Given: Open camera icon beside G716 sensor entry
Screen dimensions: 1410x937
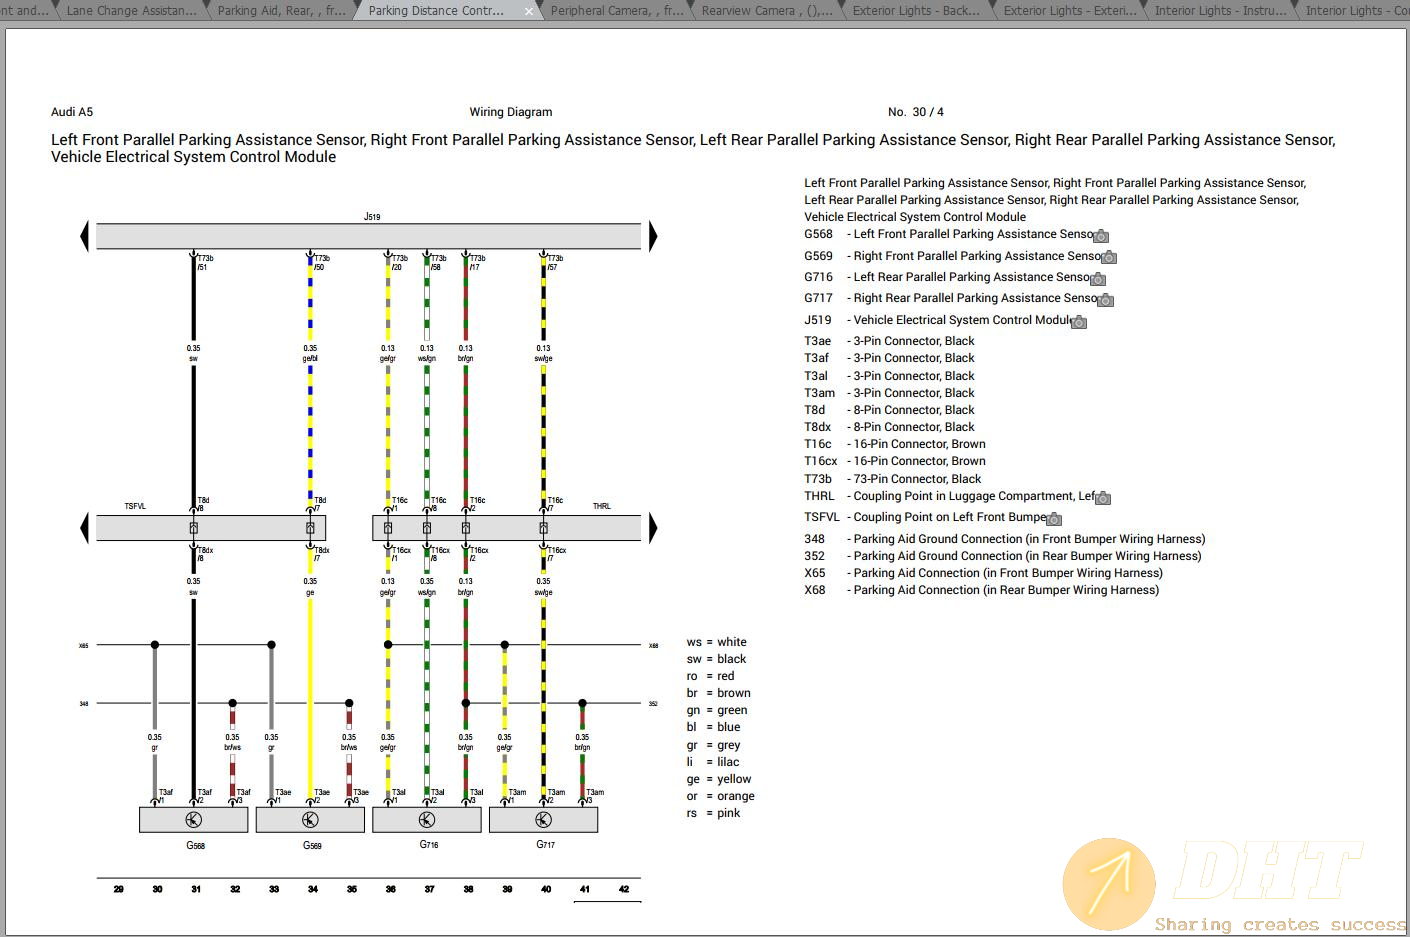Looking at the screenshot, I should [1098, 279].
